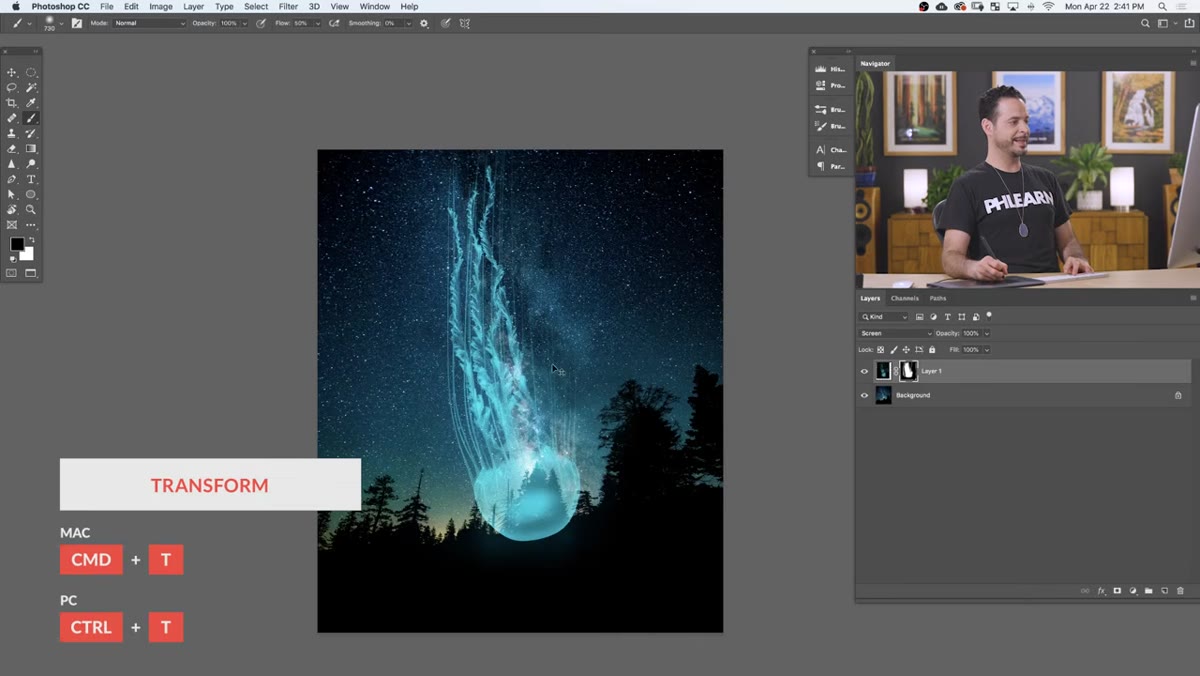Swap foreground and background colors
Image resolution: width=1200 pixels, height=676 pixels.
click(31, 240)
